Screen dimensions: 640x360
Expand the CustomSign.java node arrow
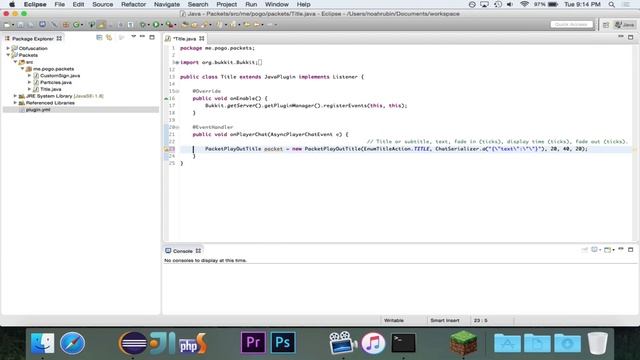29,76
